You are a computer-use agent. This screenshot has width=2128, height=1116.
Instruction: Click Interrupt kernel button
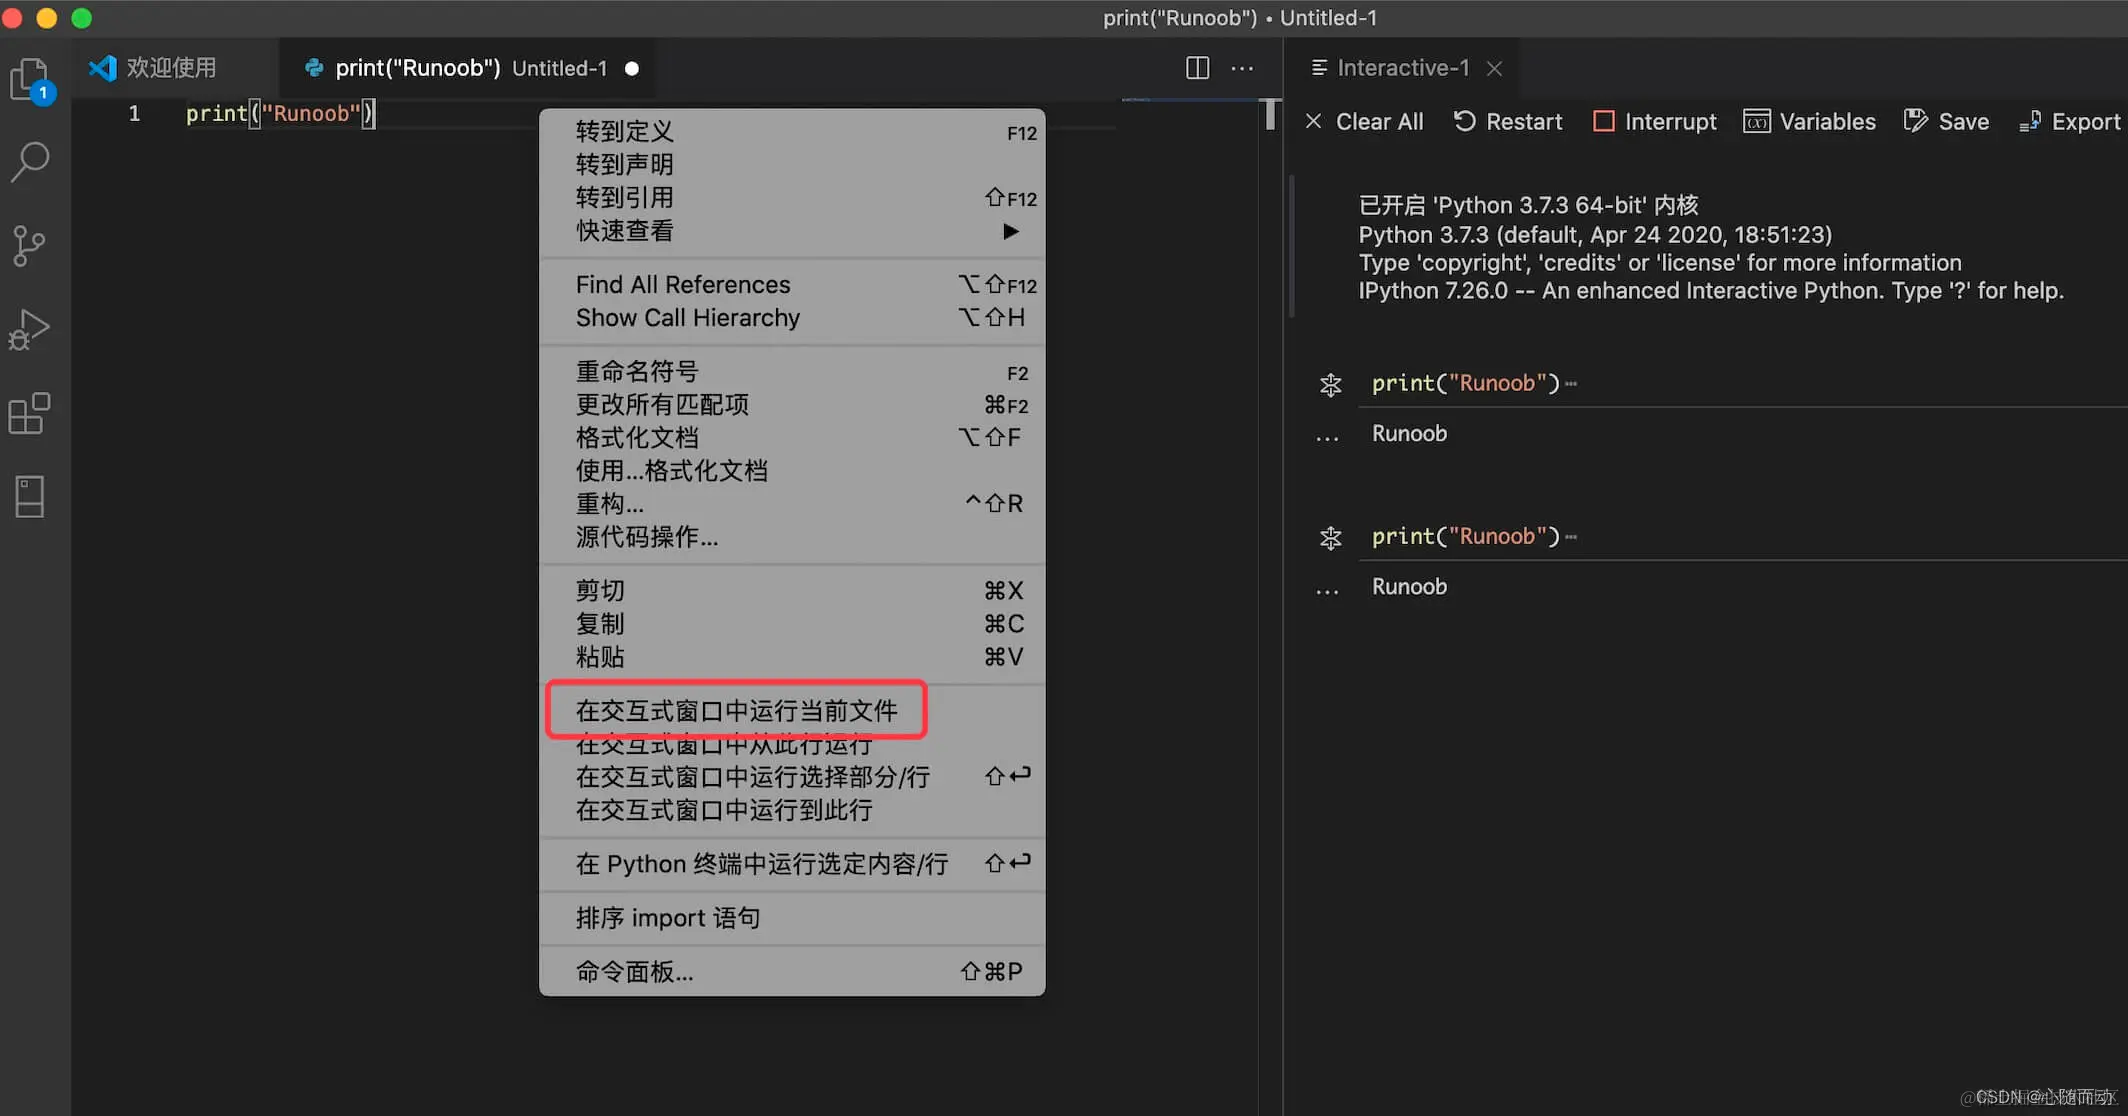pos(1654,122)
